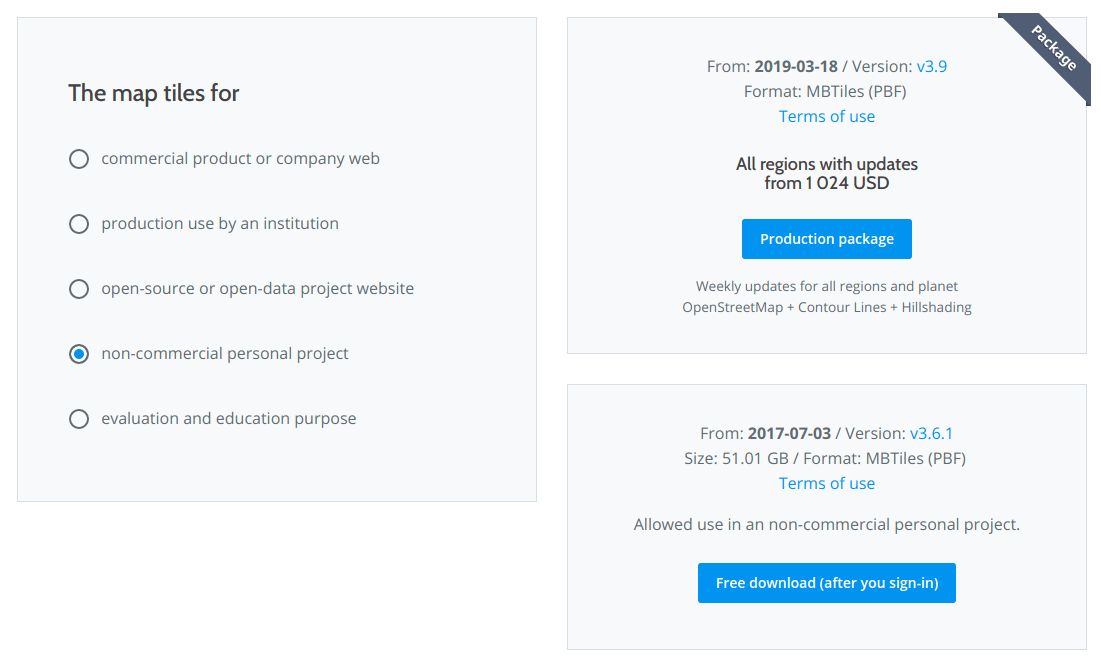Click the 'evaluation and education purpose' label text
This screenshot has height=660, width=1101.
(x=228, y=419)
